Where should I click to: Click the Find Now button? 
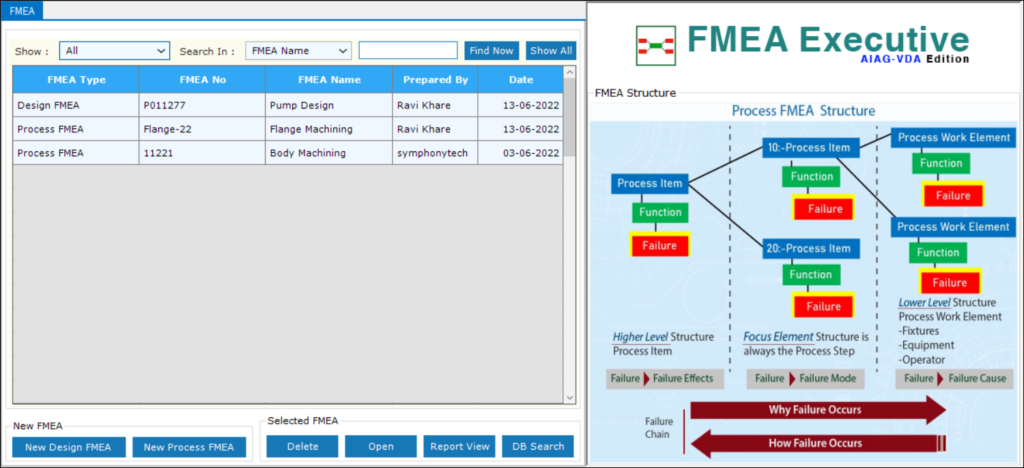[x=492, y=51]
